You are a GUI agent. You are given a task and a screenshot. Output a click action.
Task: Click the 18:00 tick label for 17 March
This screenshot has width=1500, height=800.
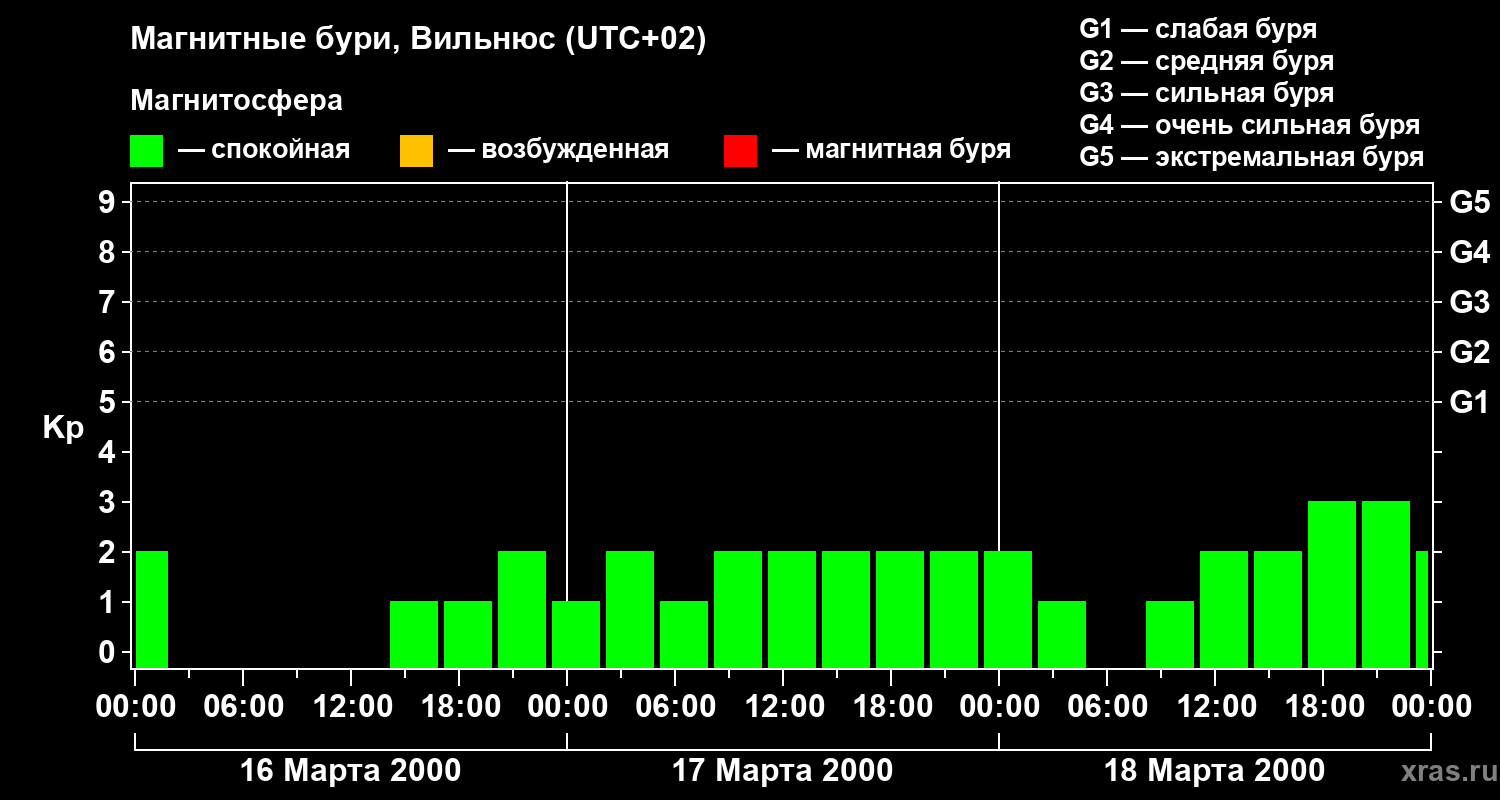pos(891,706)
